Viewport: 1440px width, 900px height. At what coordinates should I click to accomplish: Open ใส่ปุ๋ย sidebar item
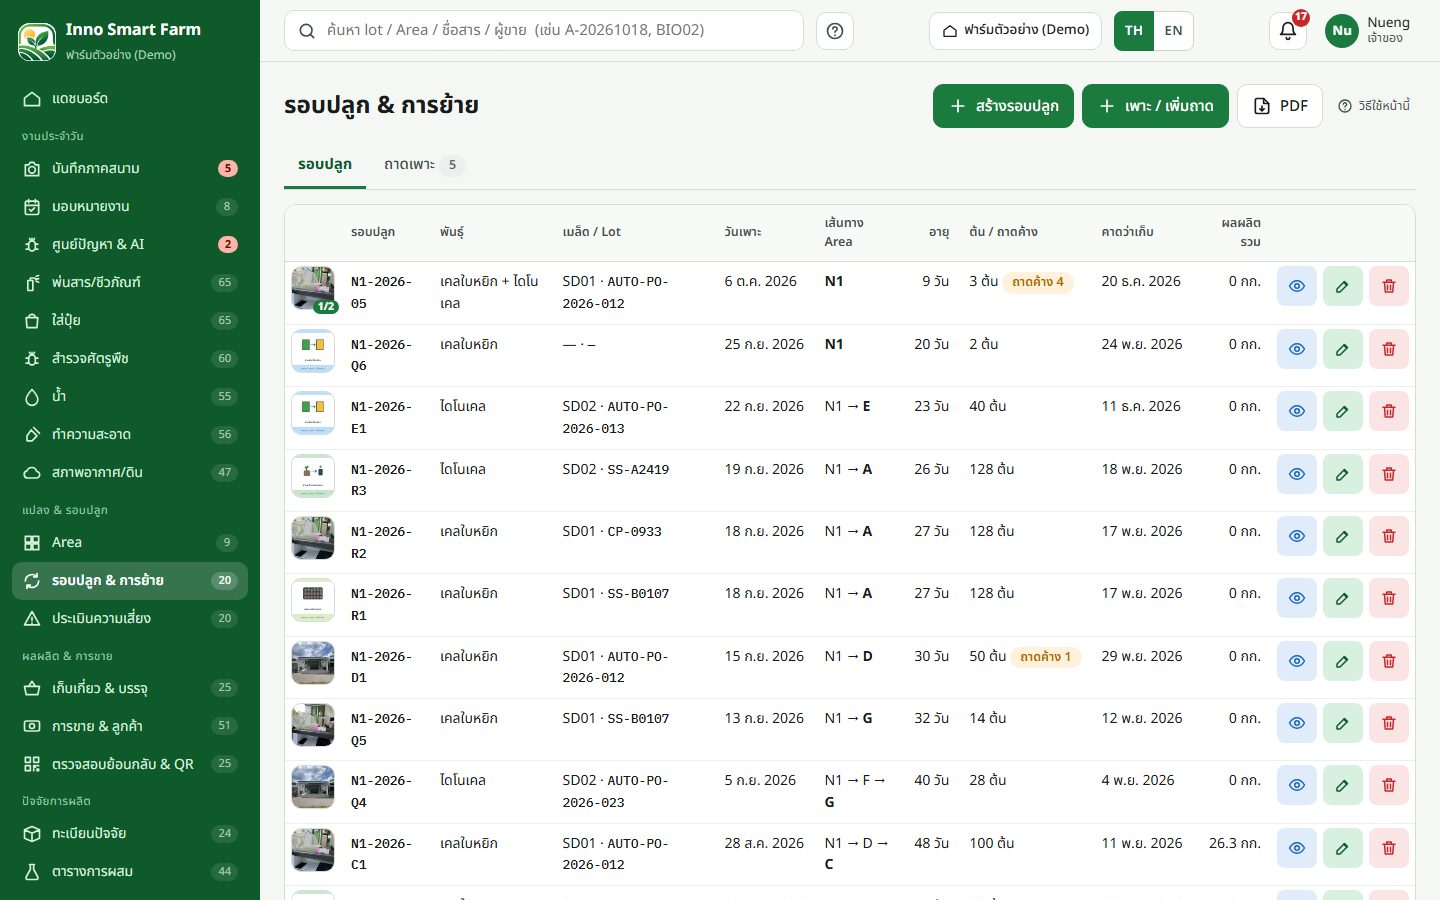(130, 320)
